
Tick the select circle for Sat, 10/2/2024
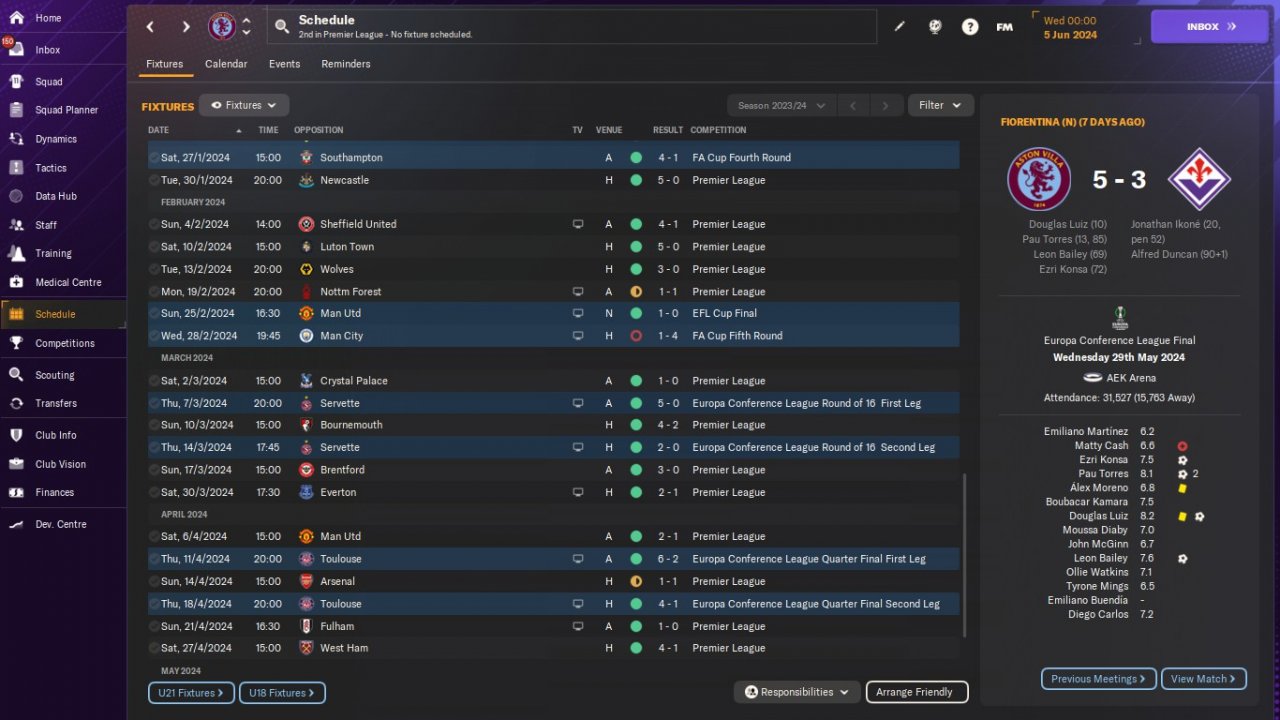coord(154,247)
